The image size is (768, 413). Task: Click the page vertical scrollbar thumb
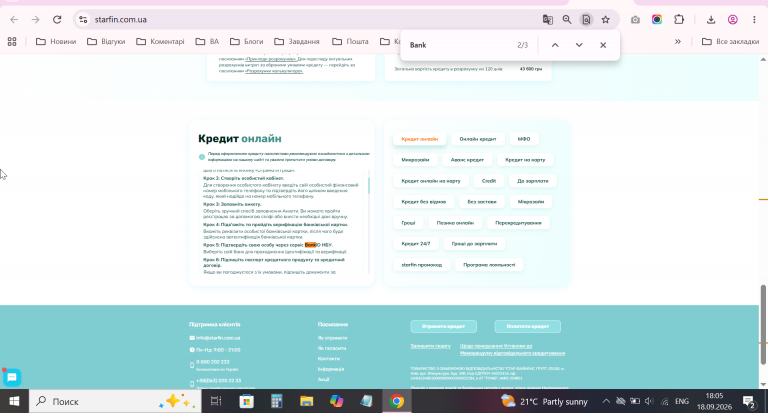pyautogui.click(x=763, y=325)
